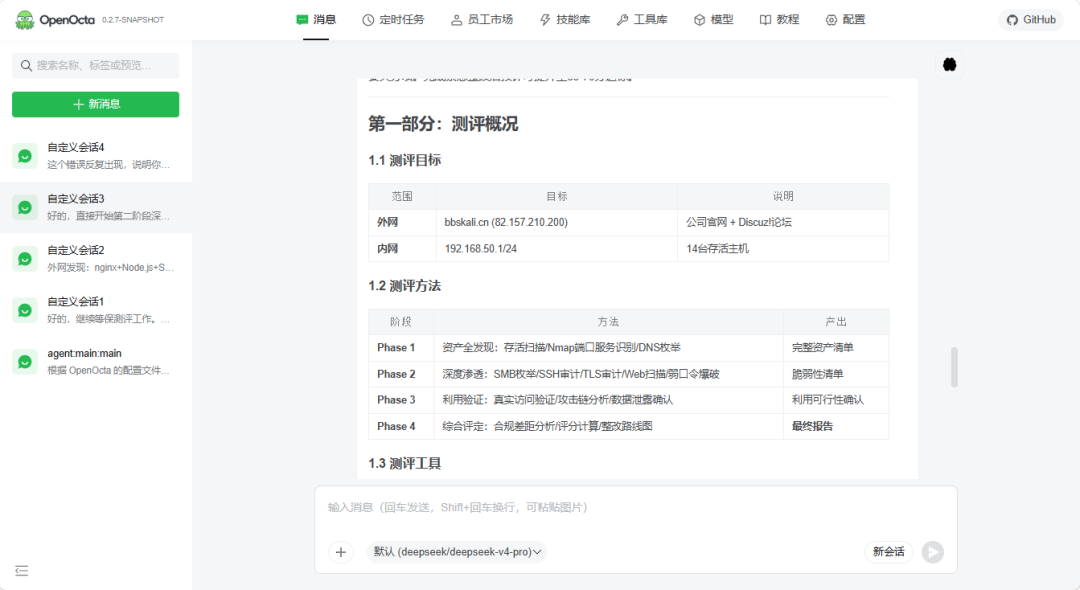Click the version label 0.2.7-SNAPSHOT
Image resolution: width=1080 pixels, height=590 pixels.
[133, 20]
